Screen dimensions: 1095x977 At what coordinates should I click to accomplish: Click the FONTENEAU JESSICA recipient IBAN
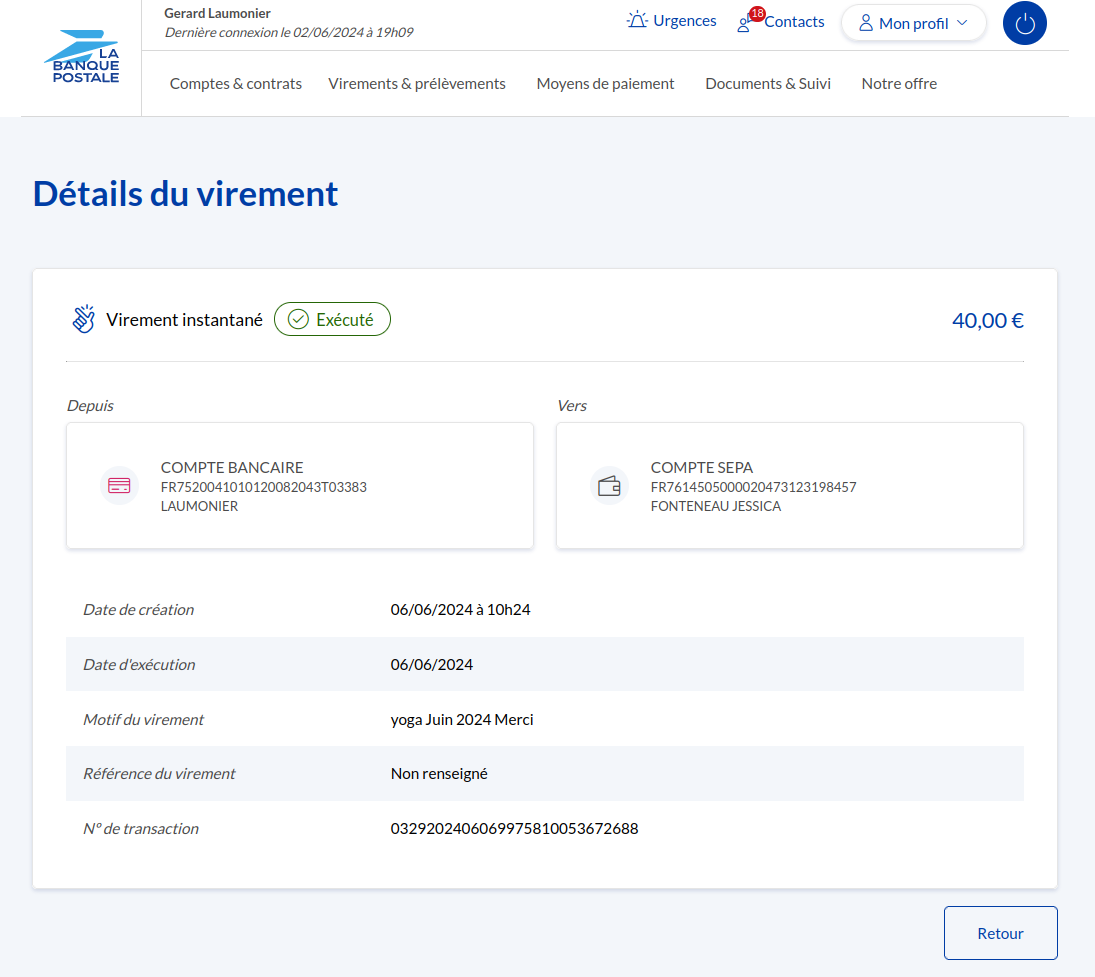pyautogui.click(x=753, y=488)
